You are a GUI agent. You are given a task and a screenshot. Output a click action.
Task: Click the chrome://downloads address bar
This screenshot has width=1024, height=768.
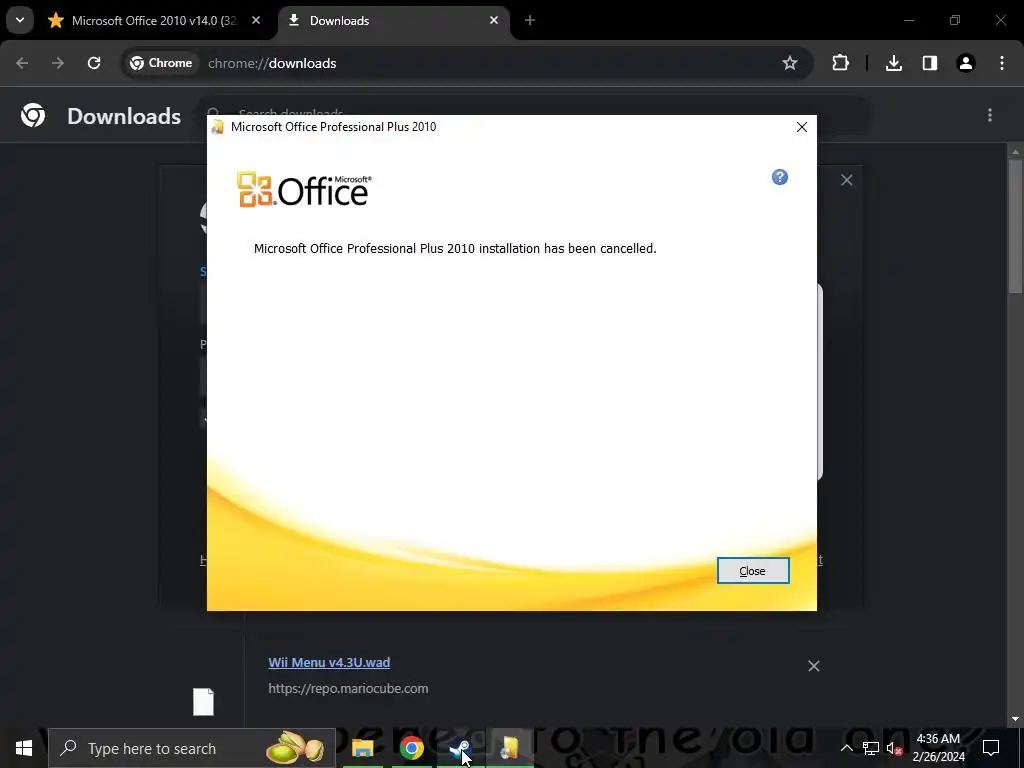tap(468, 63)
